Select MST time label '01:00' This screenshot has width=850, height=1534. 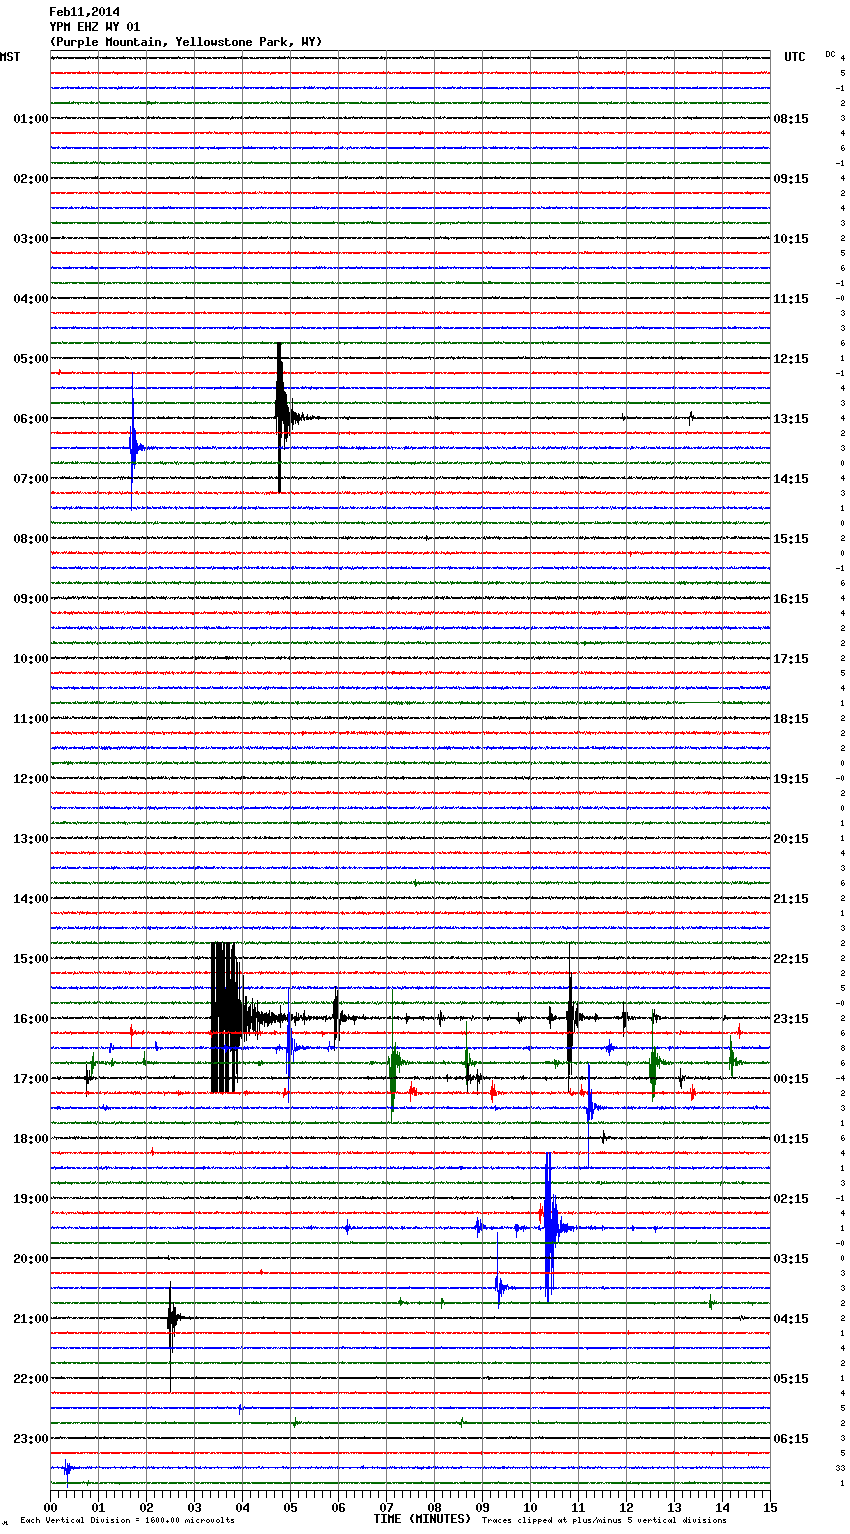[31, 119]
